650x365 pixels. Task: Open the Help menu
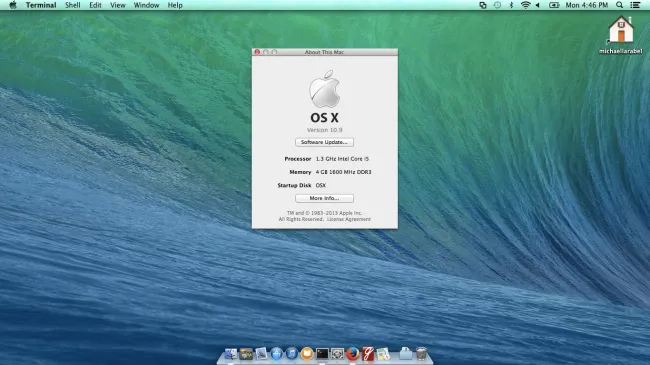coord(175,5)
